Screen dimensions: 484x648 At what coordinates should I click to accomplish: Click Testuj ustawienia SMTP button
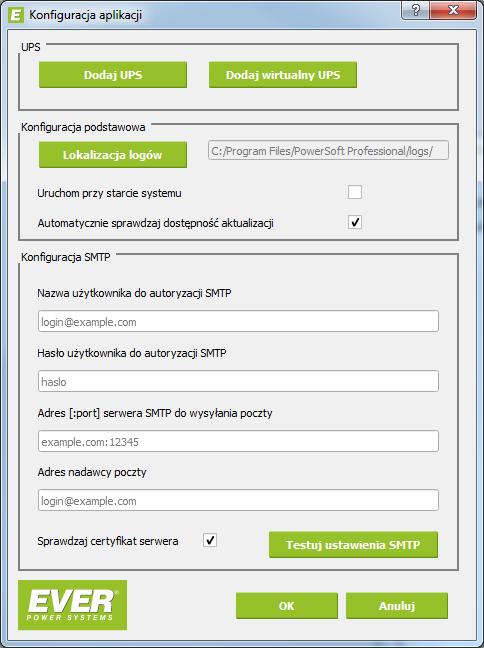point(353,545)
